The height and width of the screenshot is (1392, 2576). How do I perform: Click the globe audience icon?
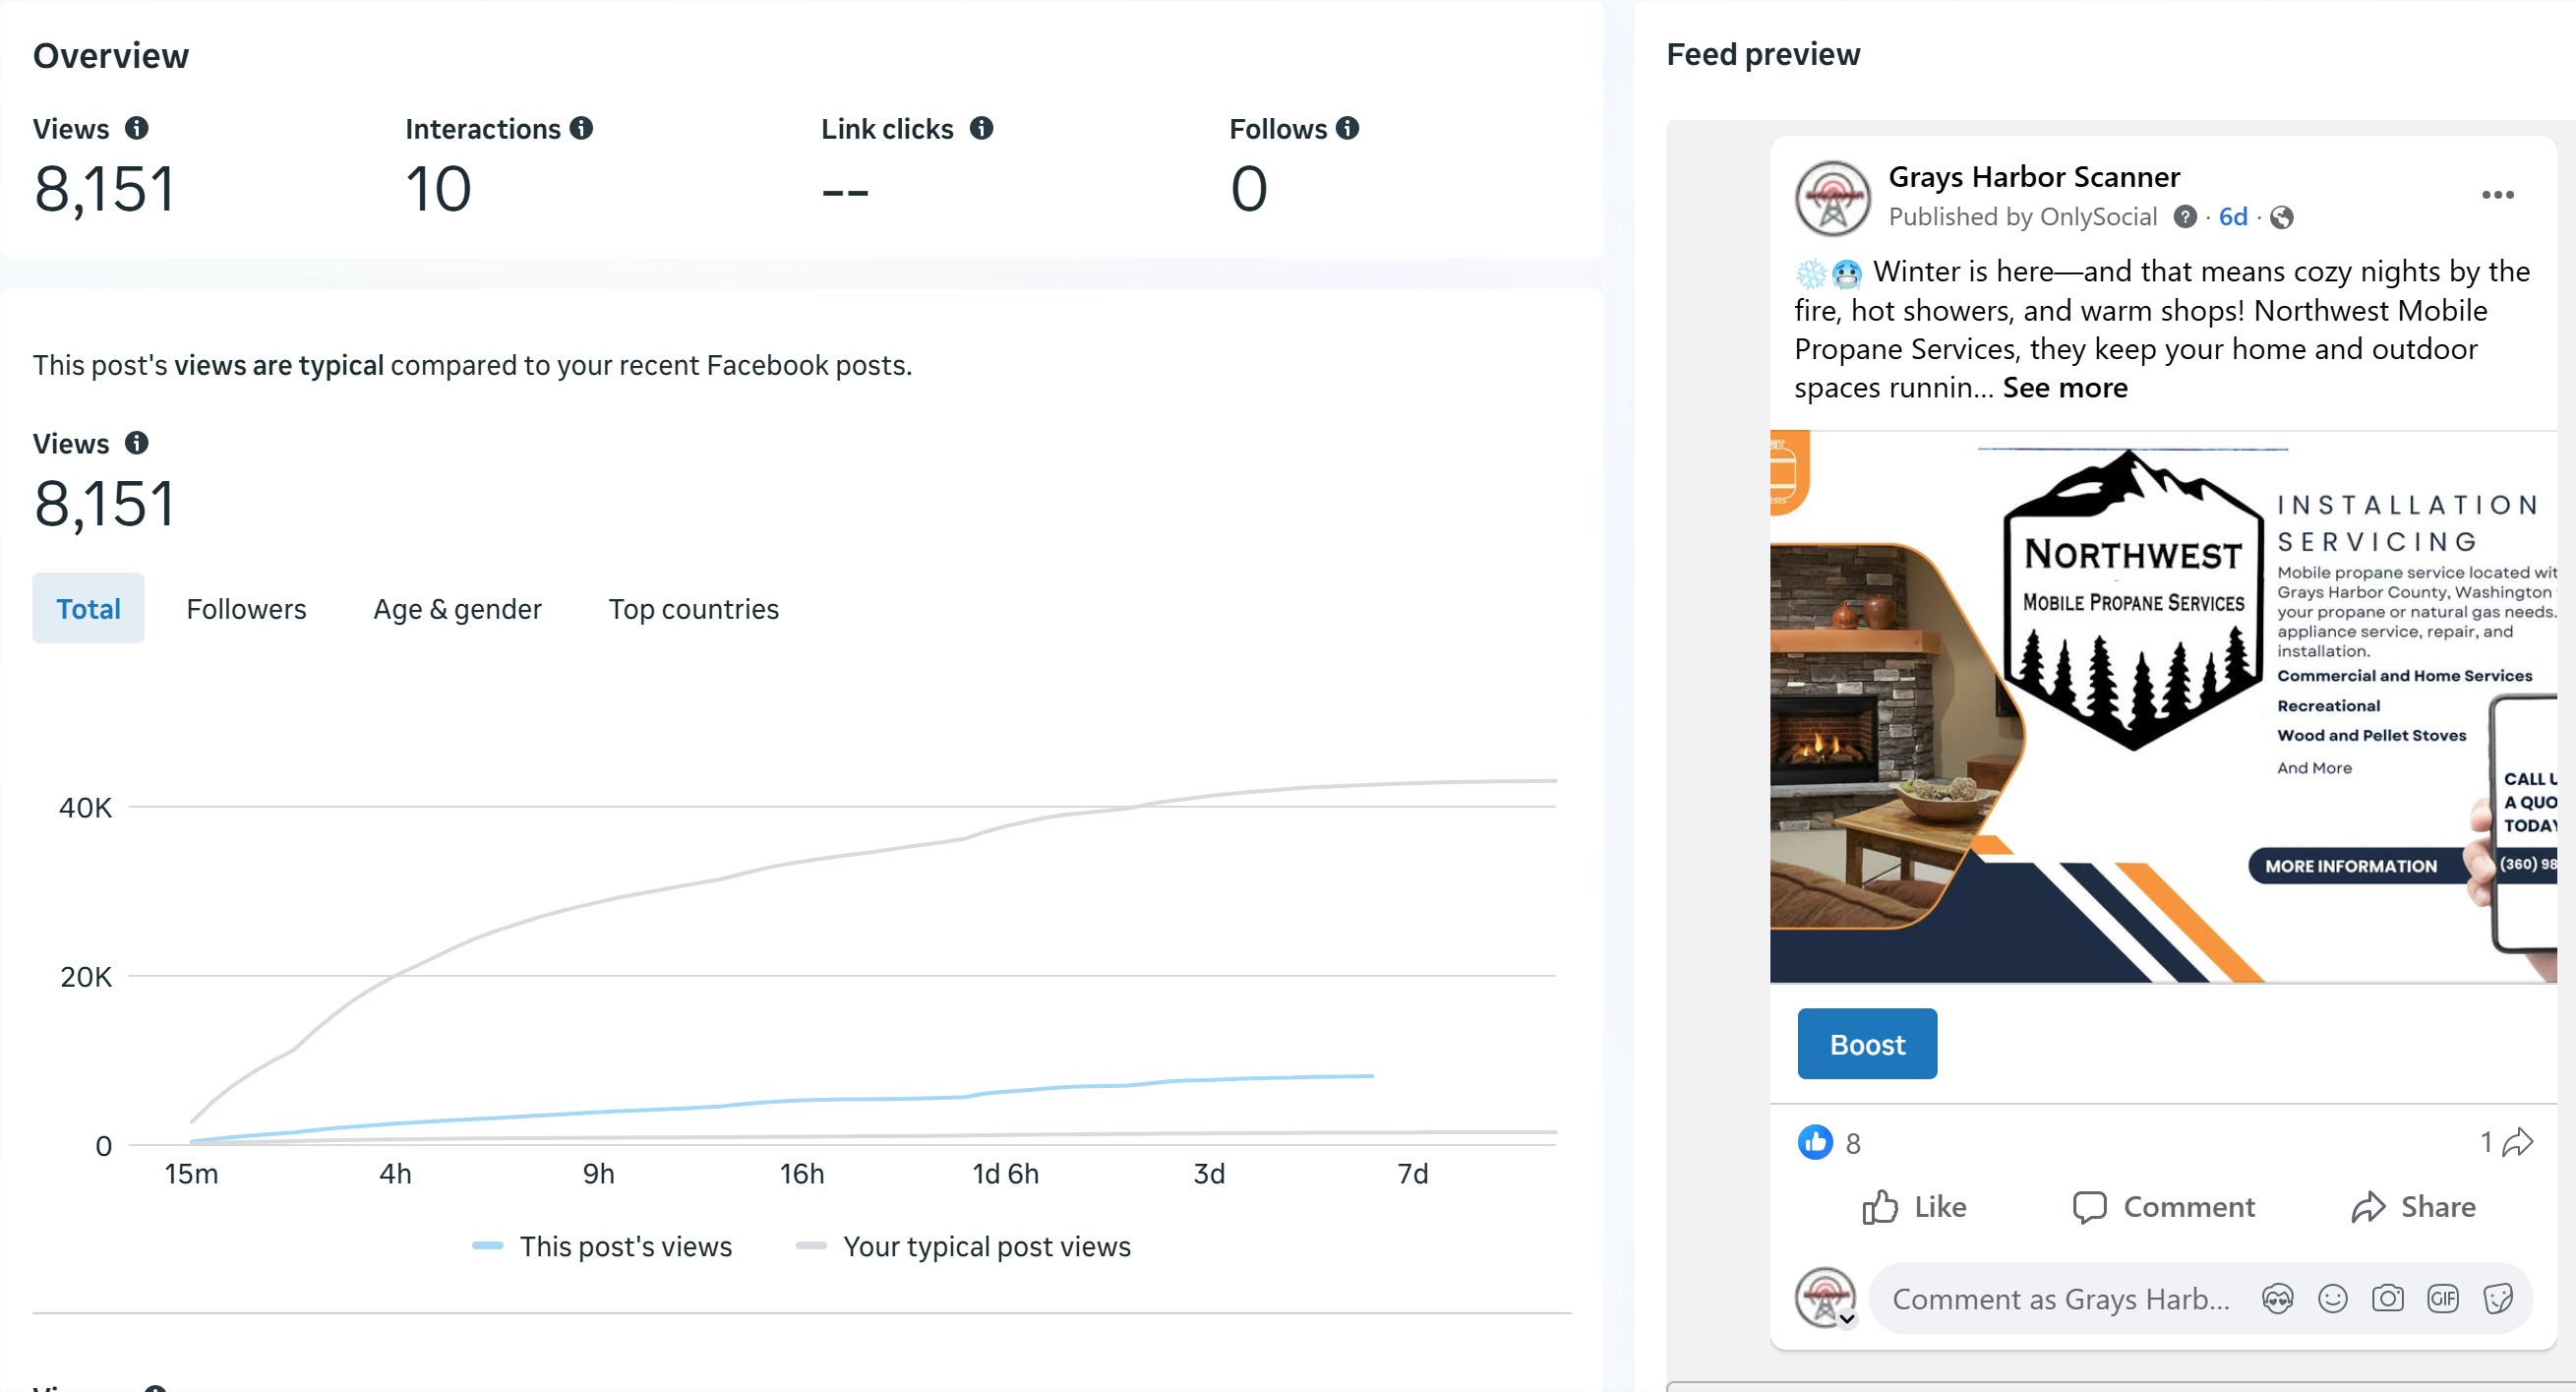click(2281, 217)
